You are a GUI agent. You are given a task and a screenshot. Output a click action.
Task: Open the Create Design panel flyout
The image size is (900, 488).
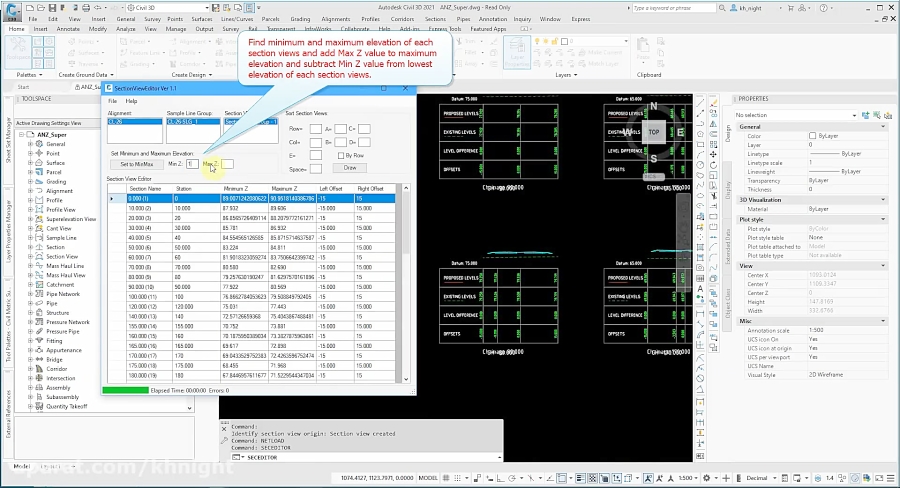pyautogui.click(x=192, y=75)
